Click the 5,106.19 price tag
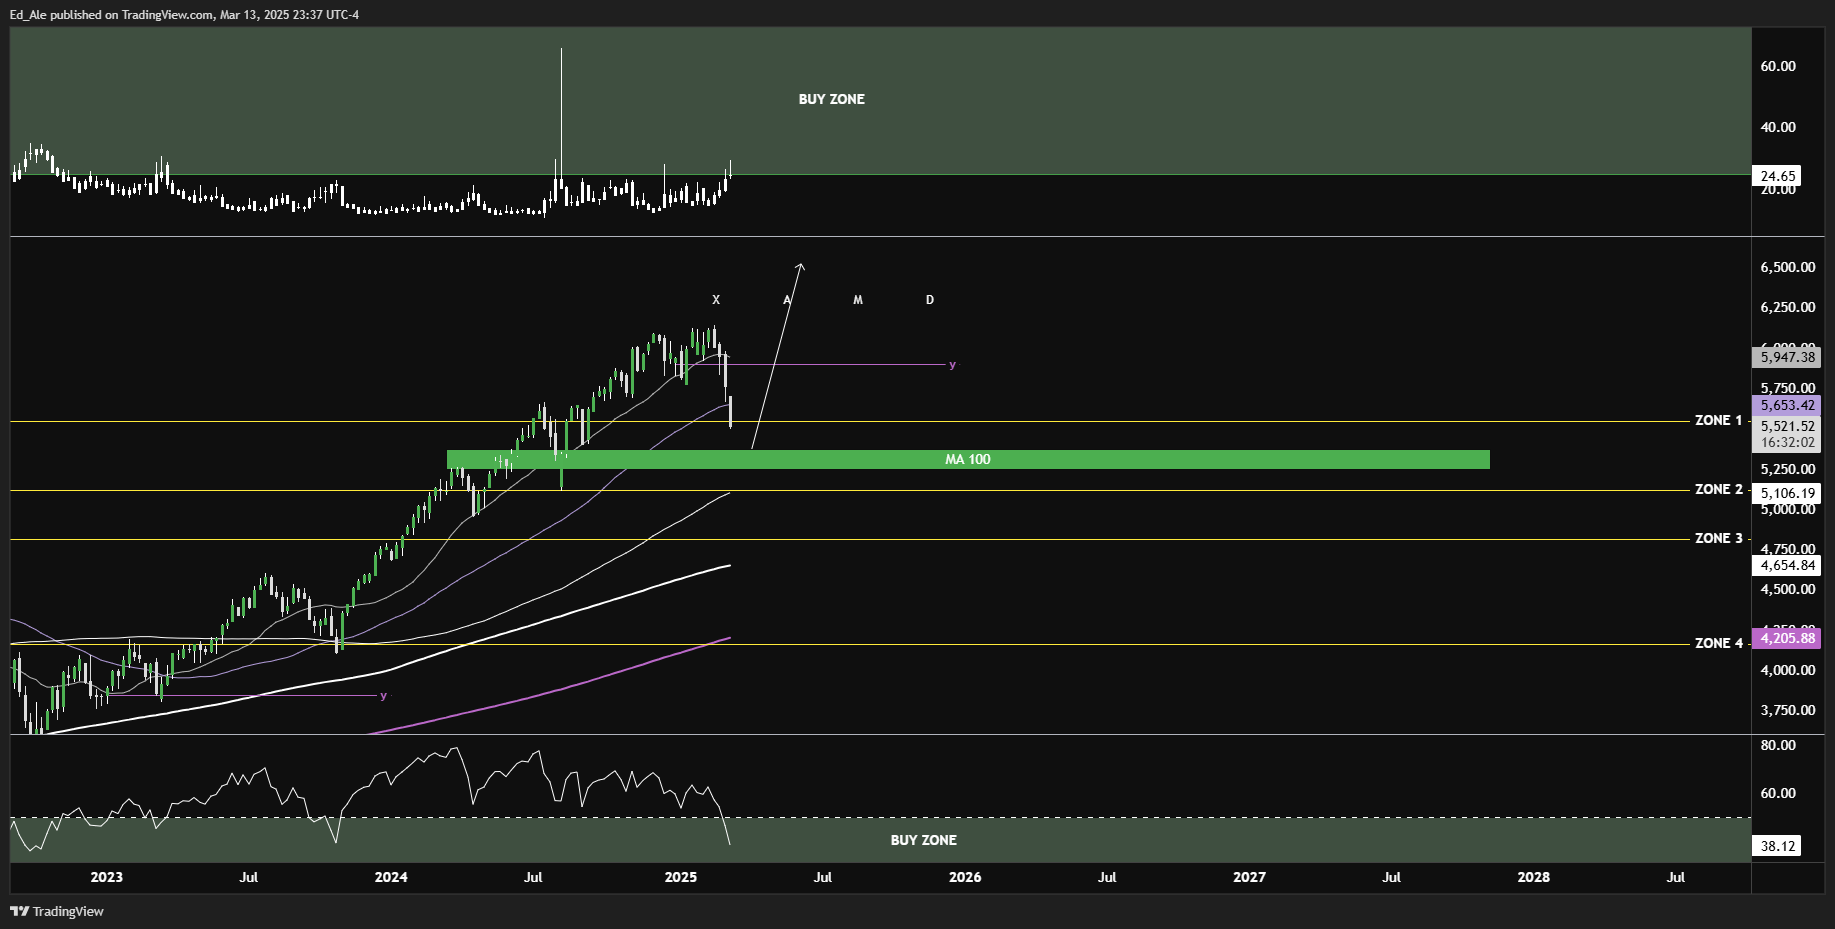The width and height of the screenshot is (1835, 929). 1787,493
